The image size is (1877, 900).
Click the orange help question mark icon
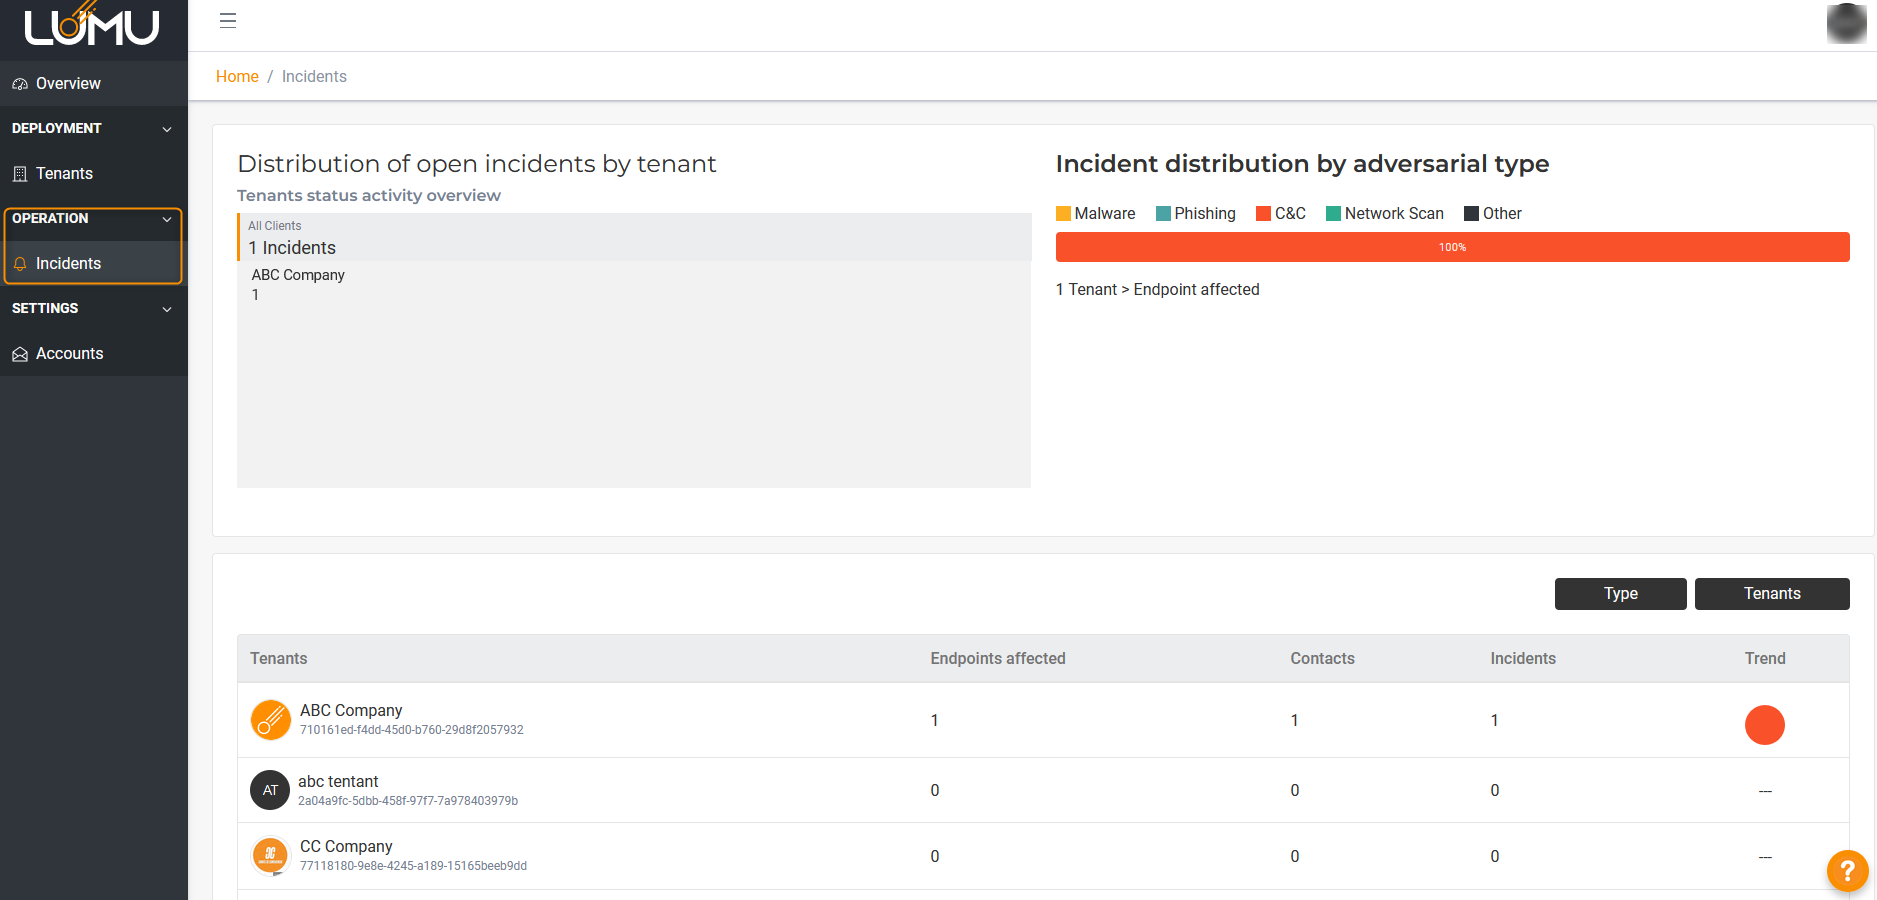click(x=1847, y=870)
